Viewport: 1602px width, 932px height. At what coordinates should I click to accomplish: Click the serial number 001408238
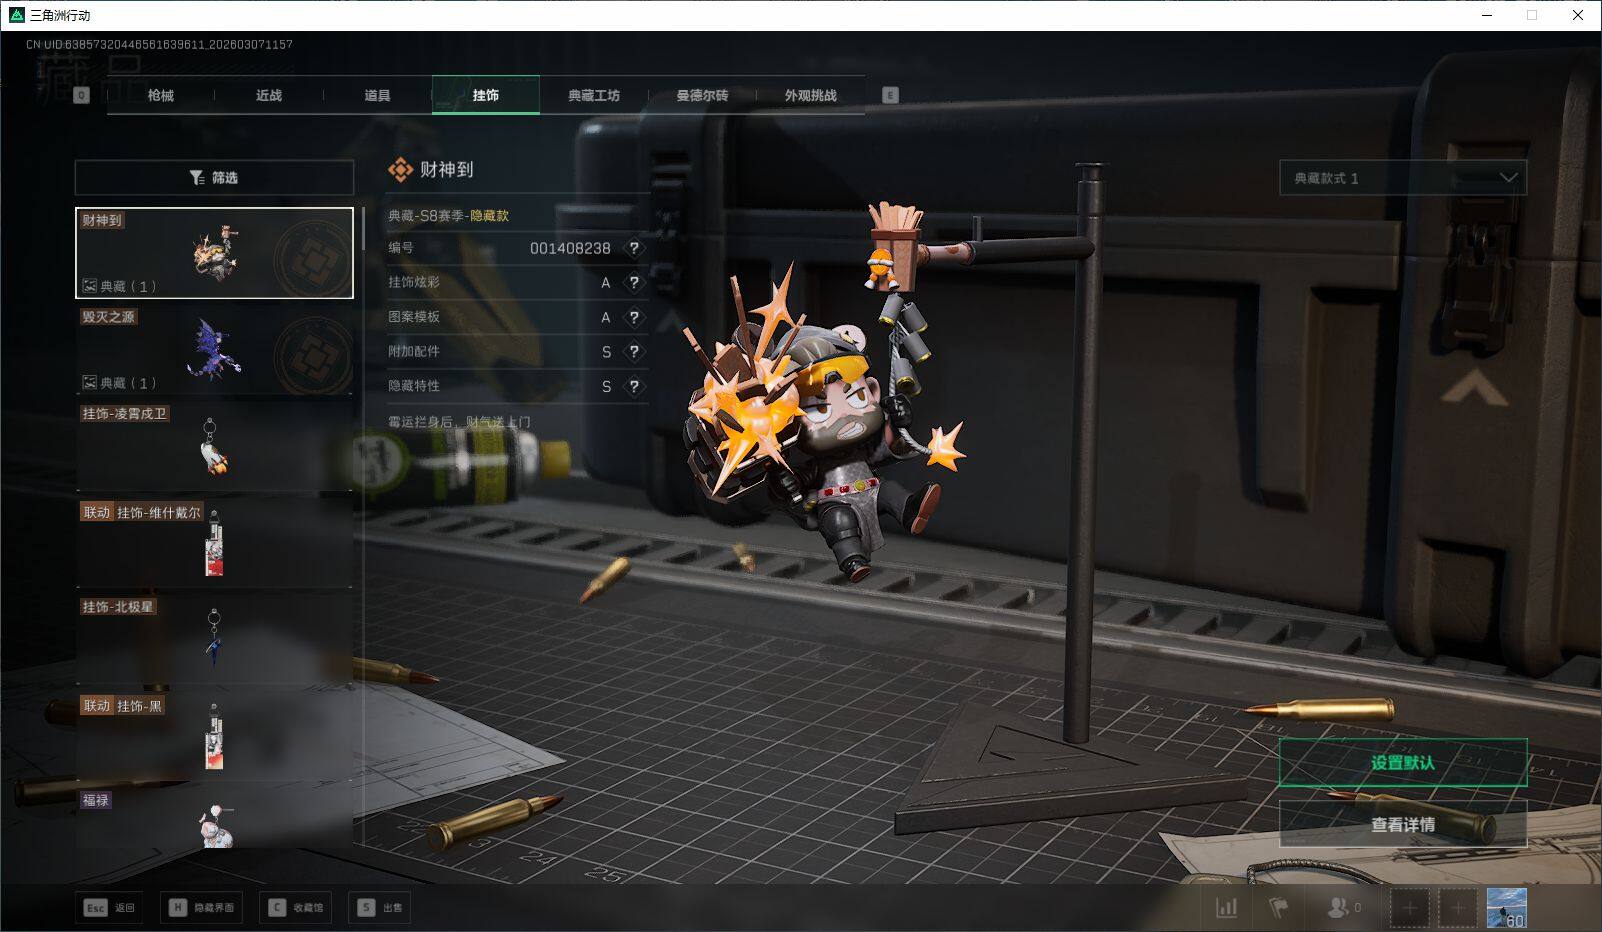(570, 248)
